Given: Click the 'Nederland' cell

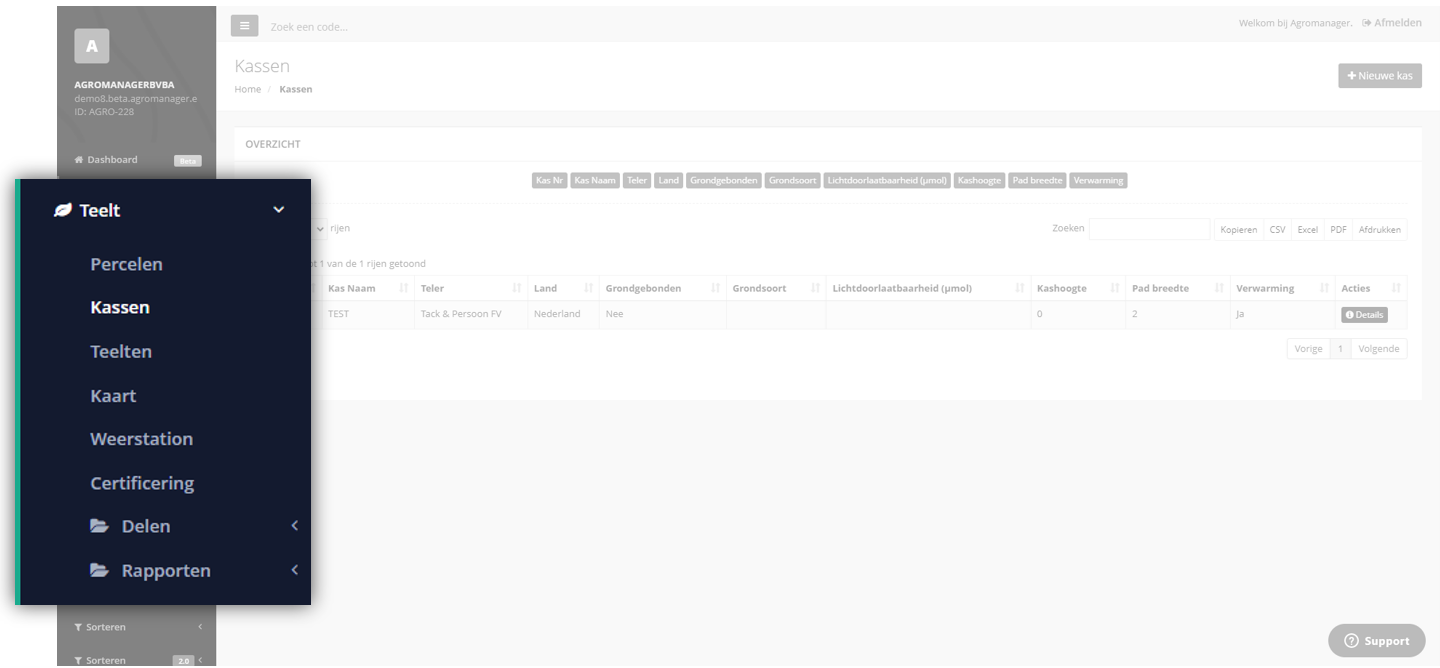Looking at the screenshot, I should (564, 314).
